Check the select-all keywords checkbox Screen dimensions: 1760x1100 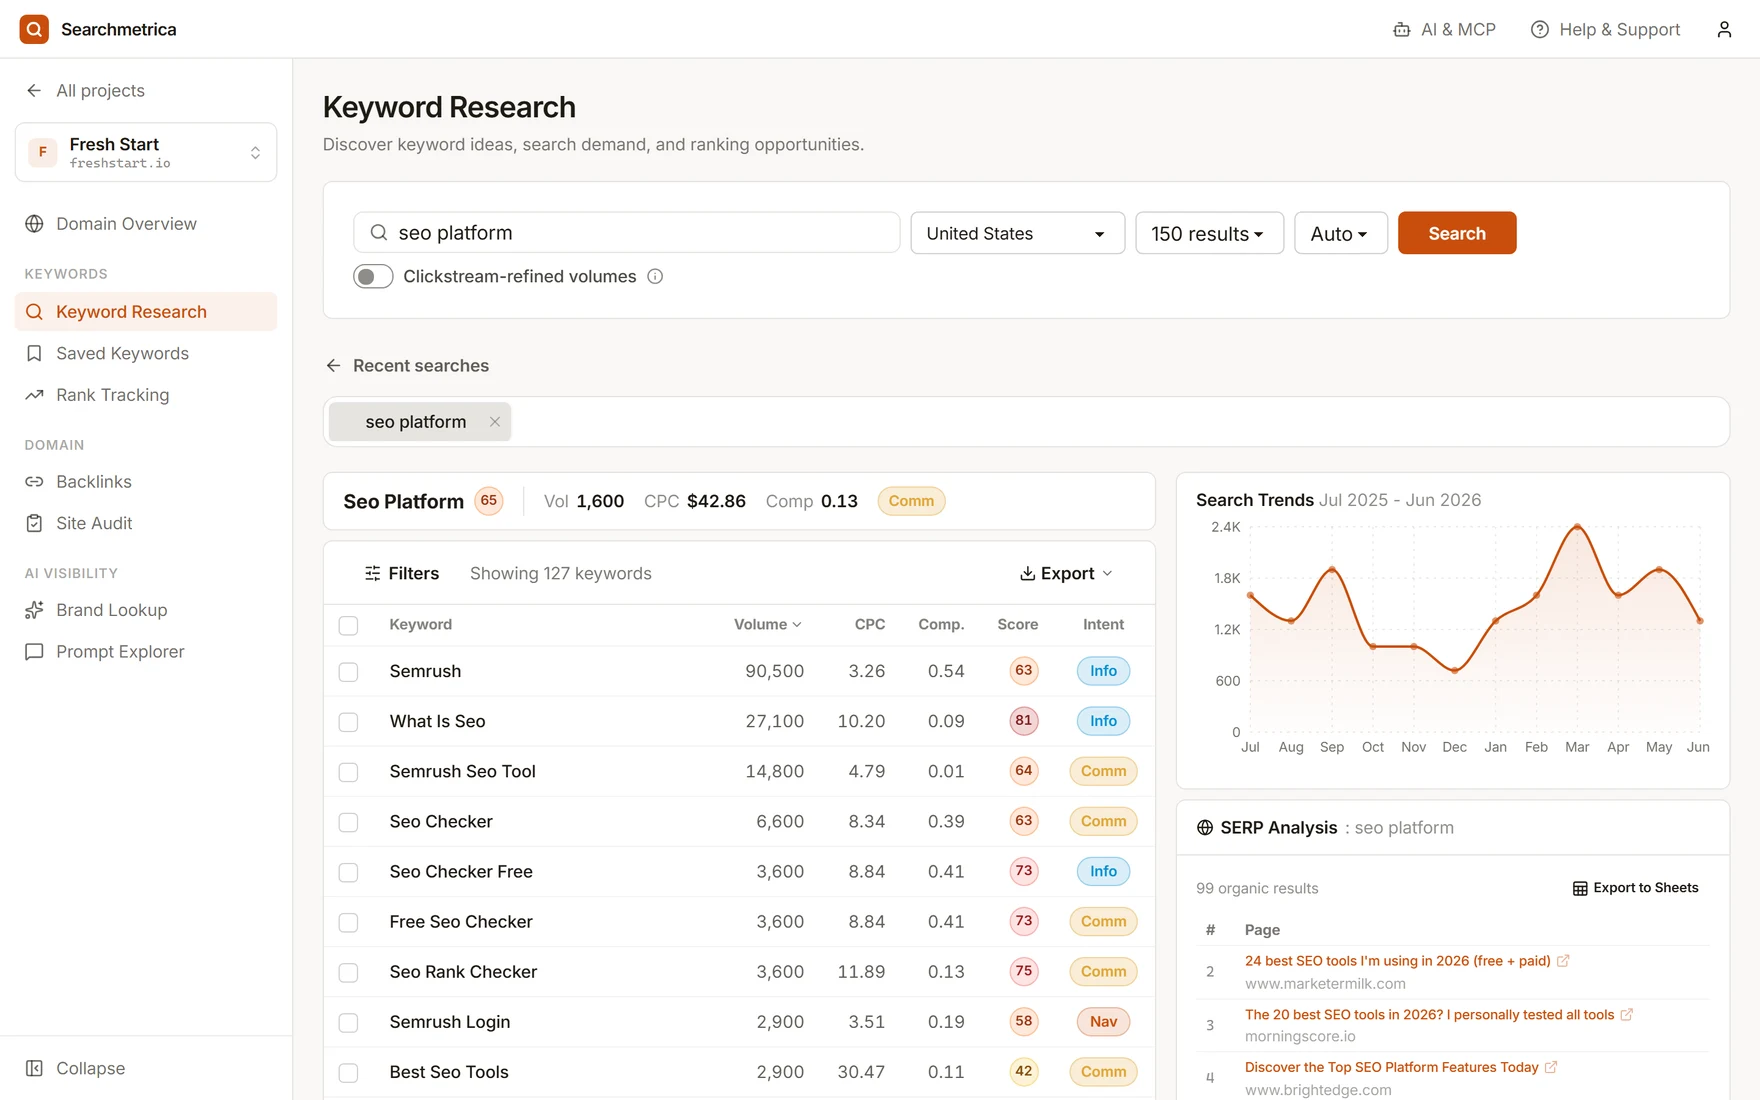(x=348, y=626)
